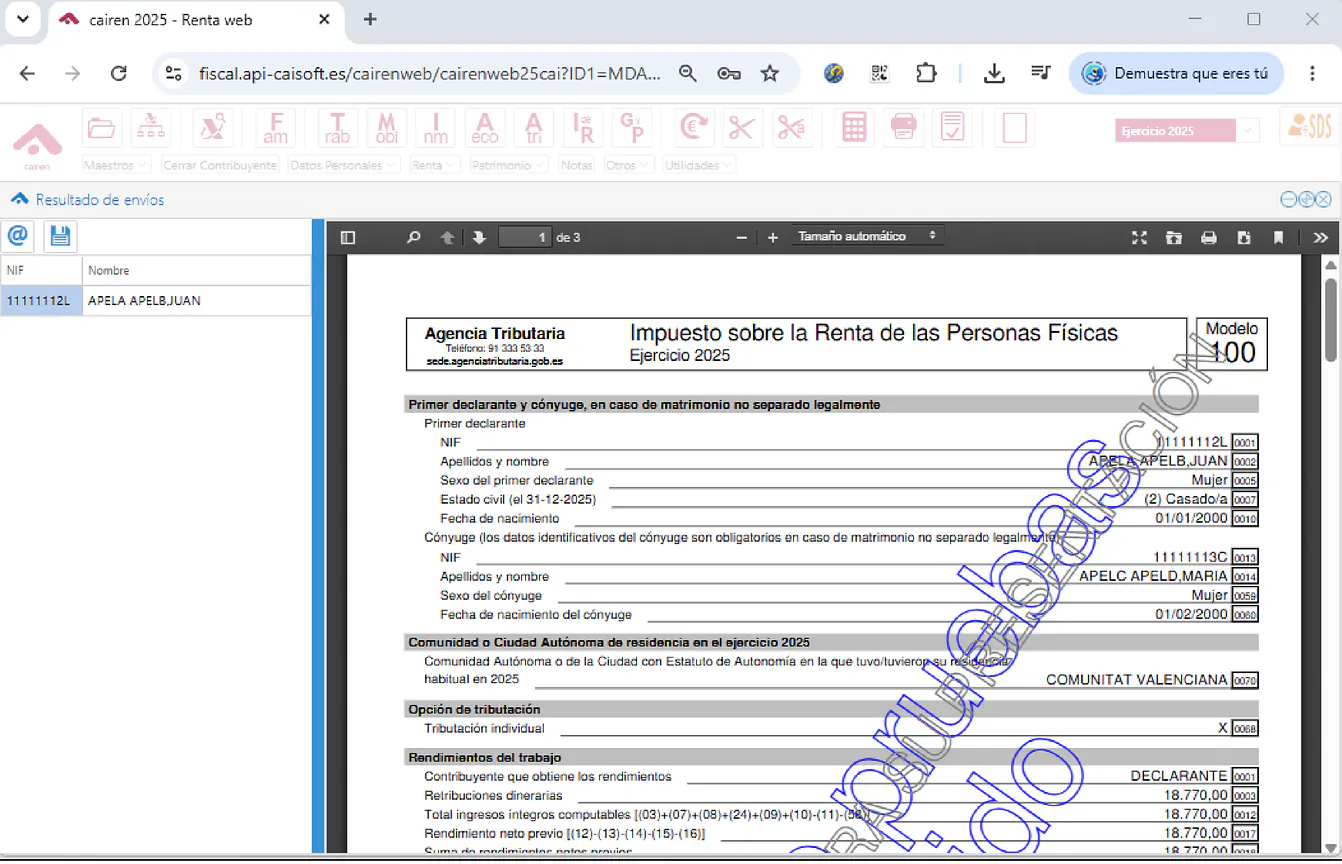Select the 'T rab' work income icon
Image resolution: width=1342 pixels, height=864 pixels.
[338, 128]
